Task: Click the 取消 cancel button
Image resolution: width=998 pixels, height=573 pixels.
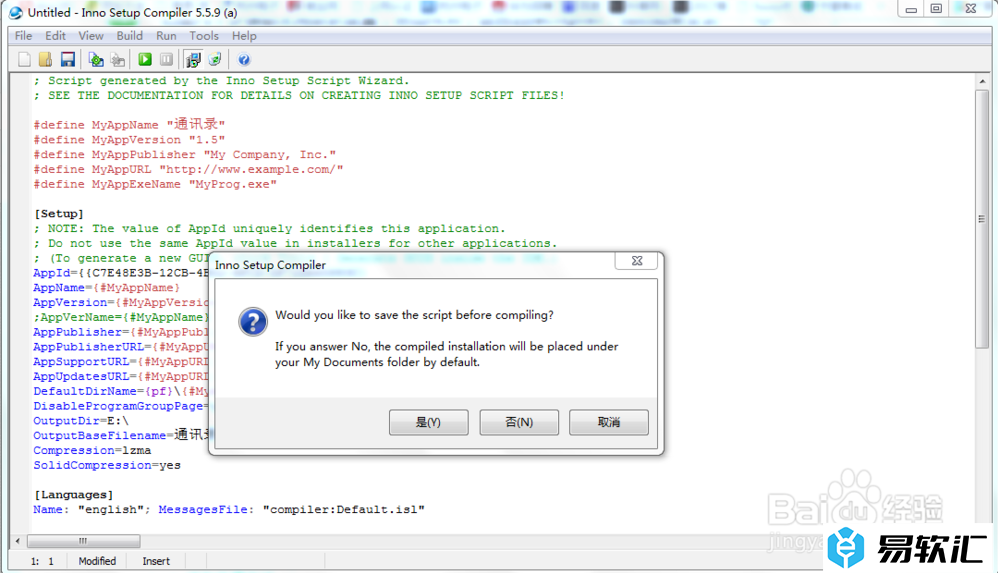Action: [x=608, y=422]
